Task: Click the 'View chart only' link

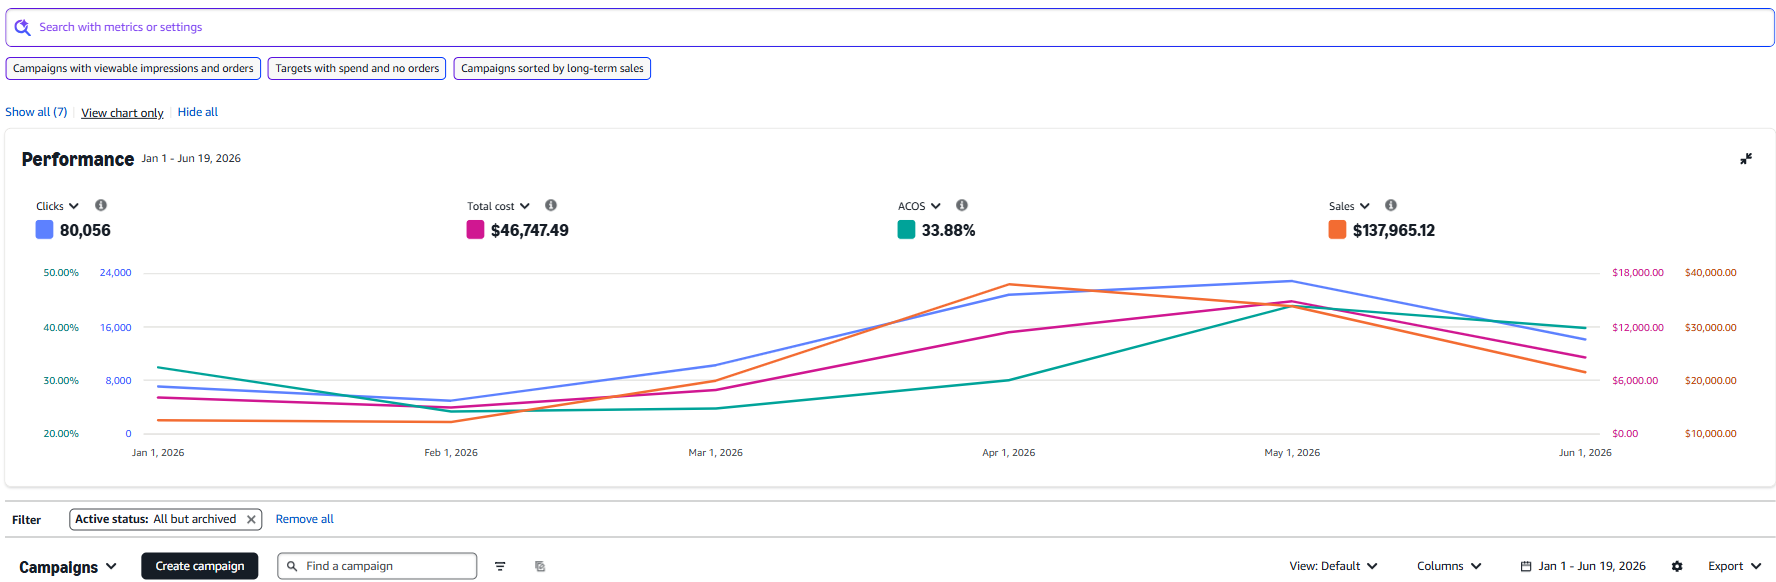Action: (122, 113)
